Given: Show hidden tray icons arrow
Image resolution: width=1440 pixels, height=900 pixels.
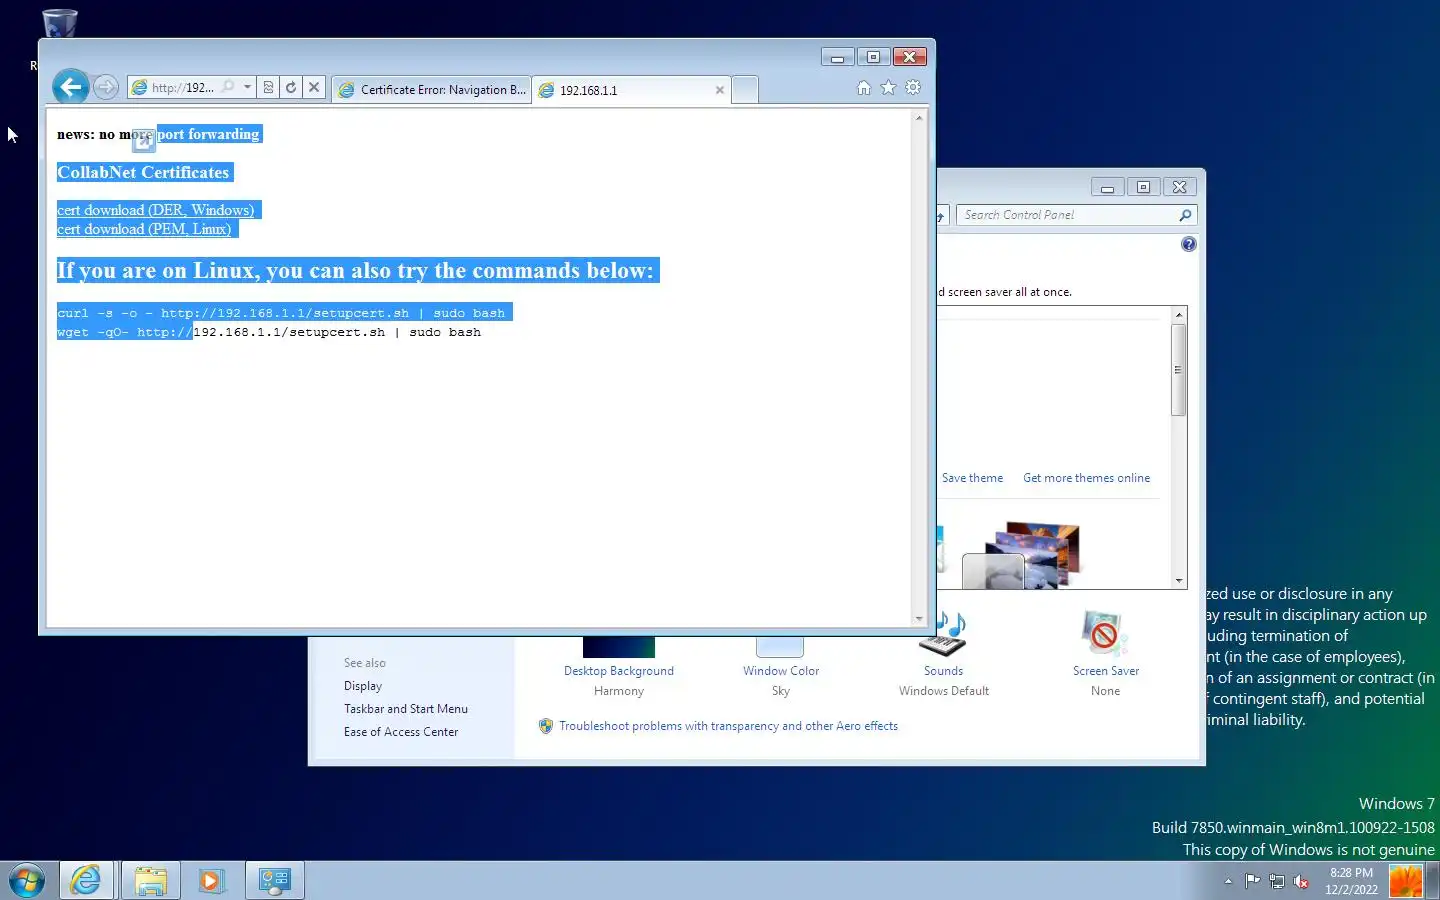Looking at the screenshot, I should coord(1228,881).
